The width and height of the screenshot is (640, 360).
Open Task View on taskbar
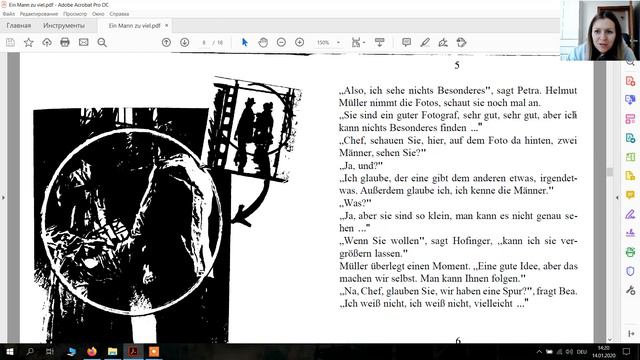point(50,351)
